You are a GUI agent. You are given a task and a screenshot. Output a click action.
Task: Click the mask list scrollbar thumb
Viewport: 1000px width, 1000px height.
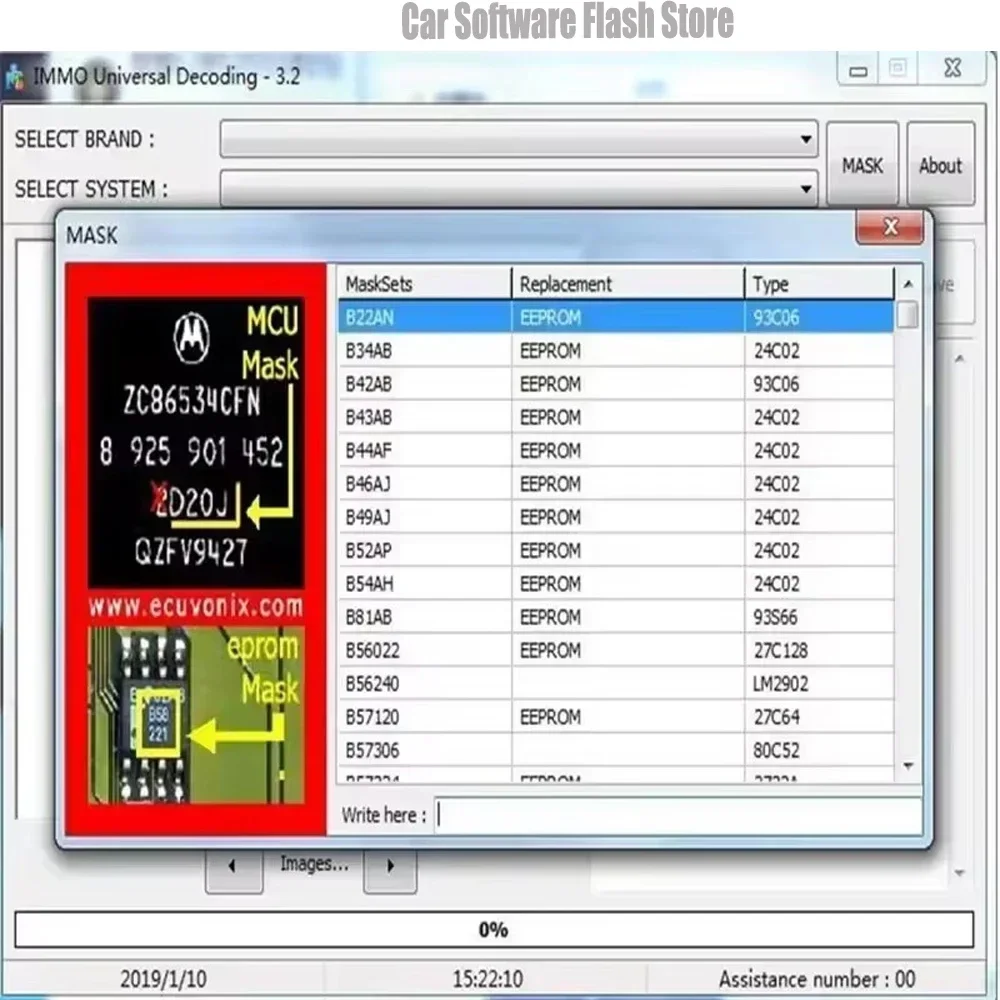908,314
